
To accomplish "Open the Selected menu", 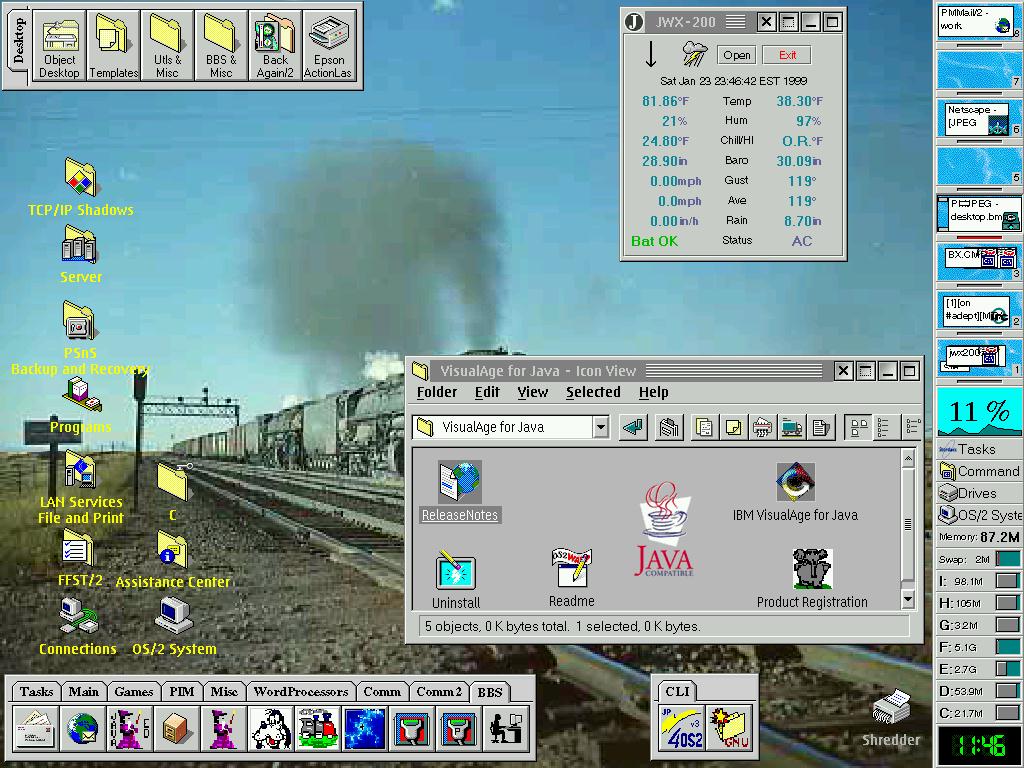I will click(593, 392).
